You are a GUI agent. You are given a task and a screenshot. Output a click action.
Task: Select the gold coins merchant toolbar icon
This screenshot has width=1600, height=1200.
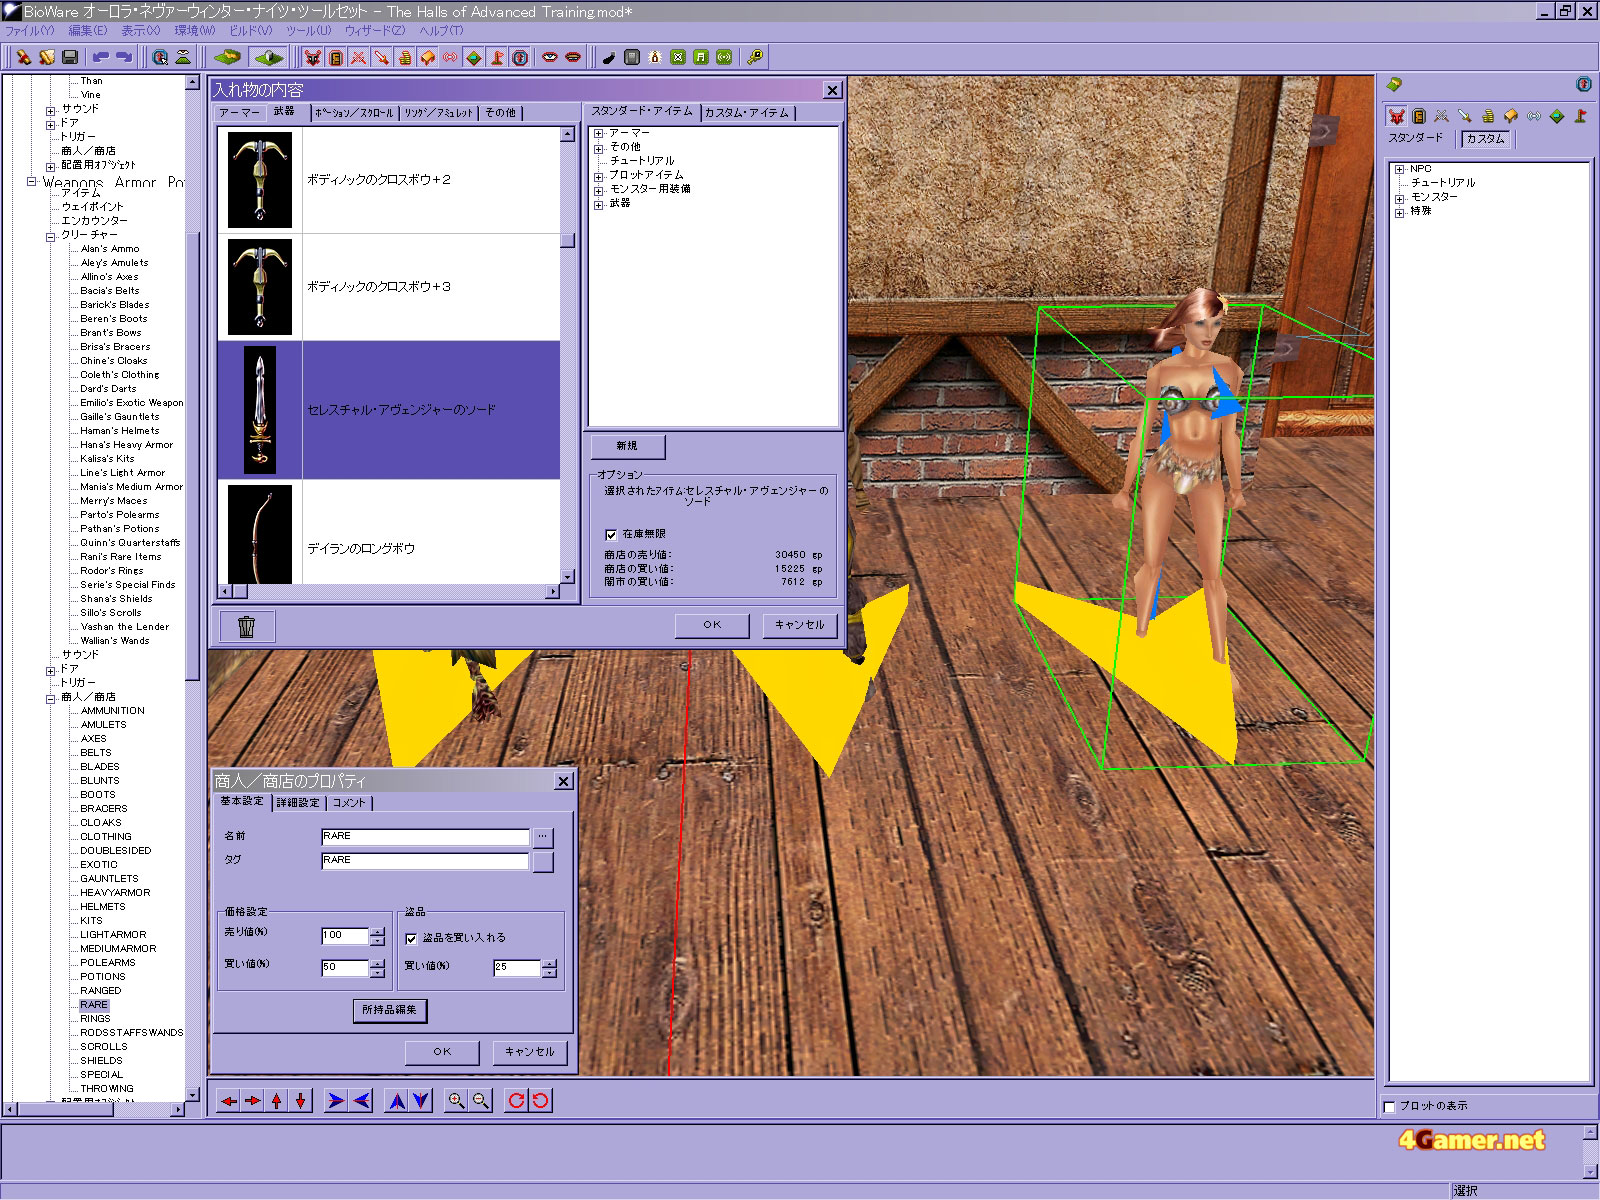(x=405, y=57)
